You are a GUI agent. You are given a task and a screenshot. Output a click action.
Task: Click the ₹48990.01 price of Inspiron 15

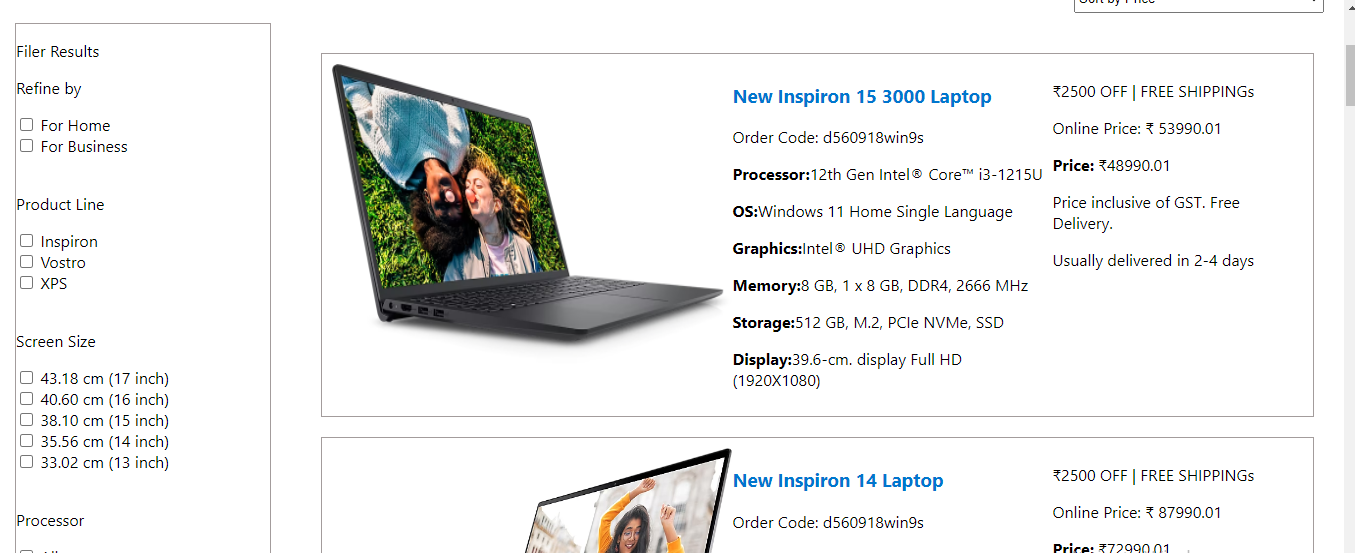(x=1134, y=166)
